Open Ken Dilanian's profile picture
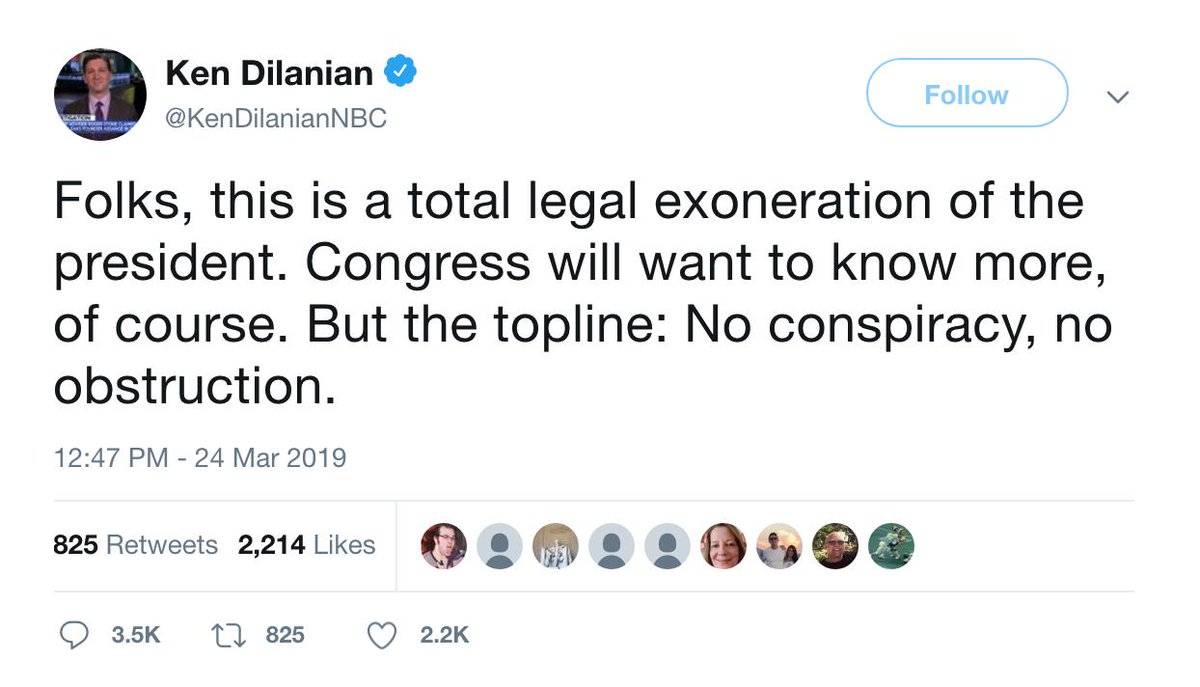 [100, 94]
